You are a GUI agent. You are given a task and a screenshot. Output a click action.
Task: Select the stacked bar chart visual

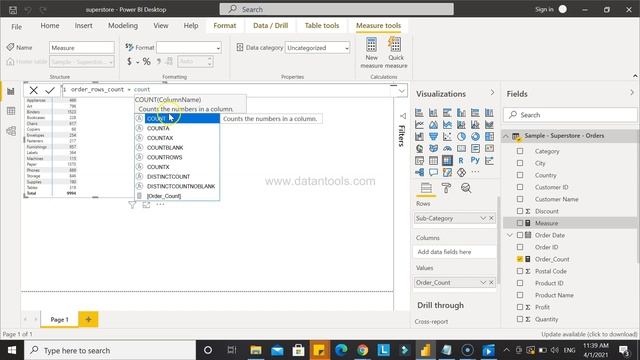419,113
